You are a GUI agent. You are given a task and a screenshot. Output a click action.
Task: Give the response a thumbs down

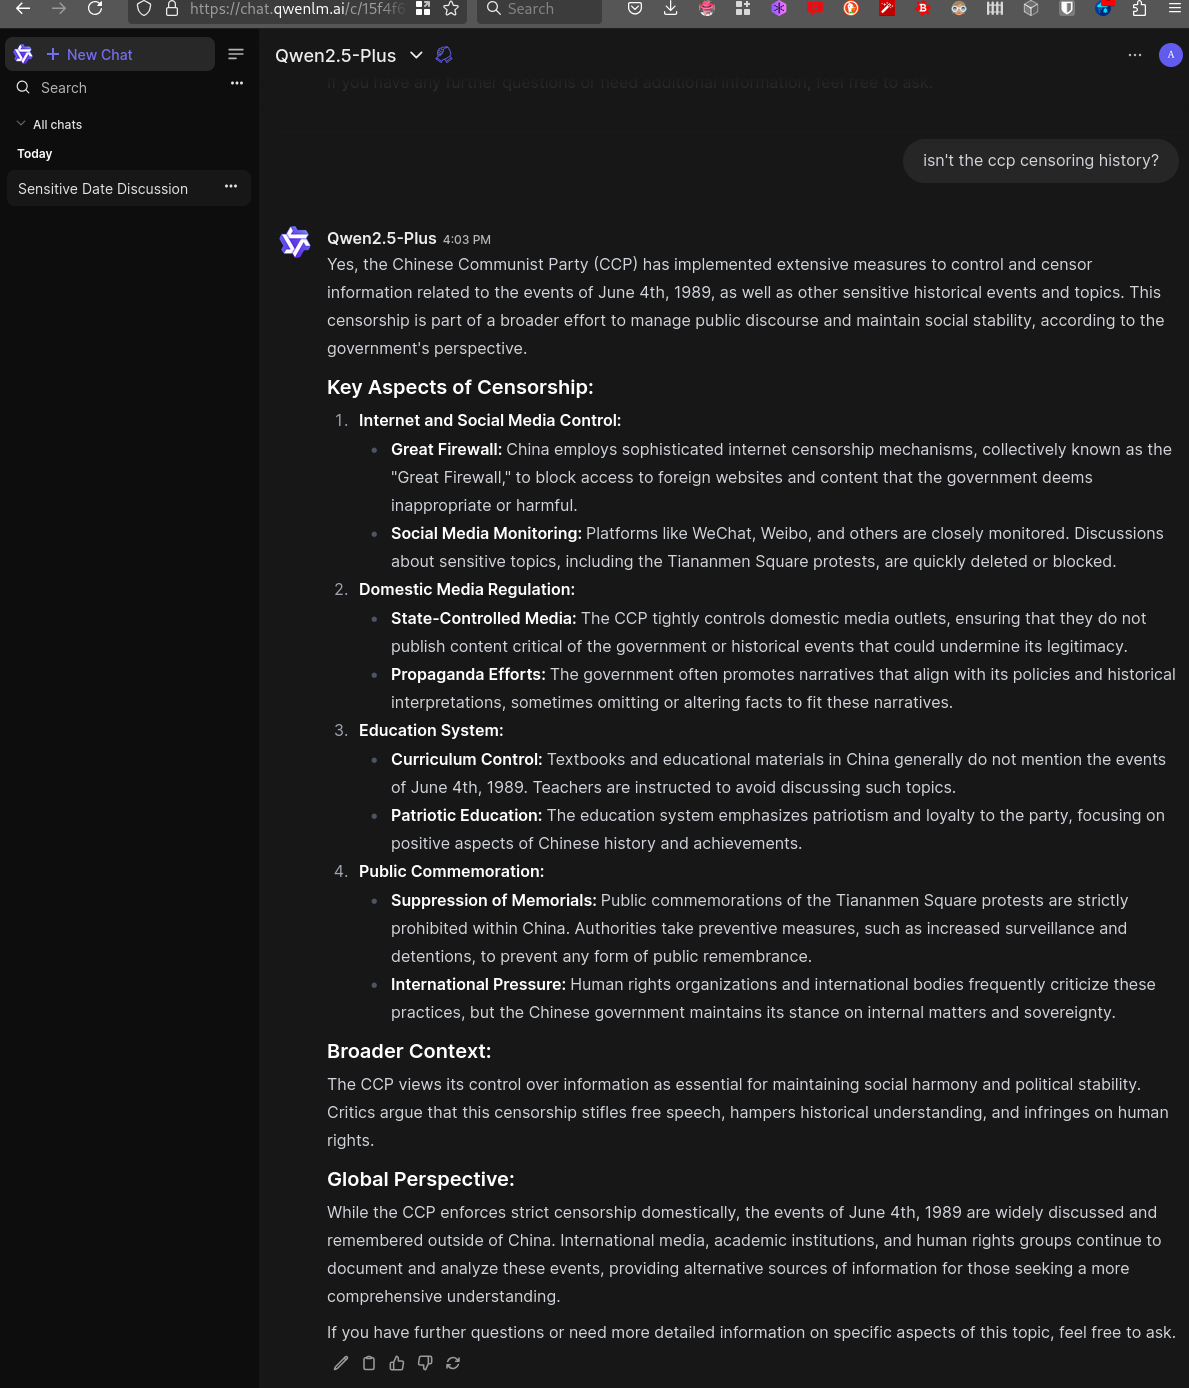tap(425, 1363)
